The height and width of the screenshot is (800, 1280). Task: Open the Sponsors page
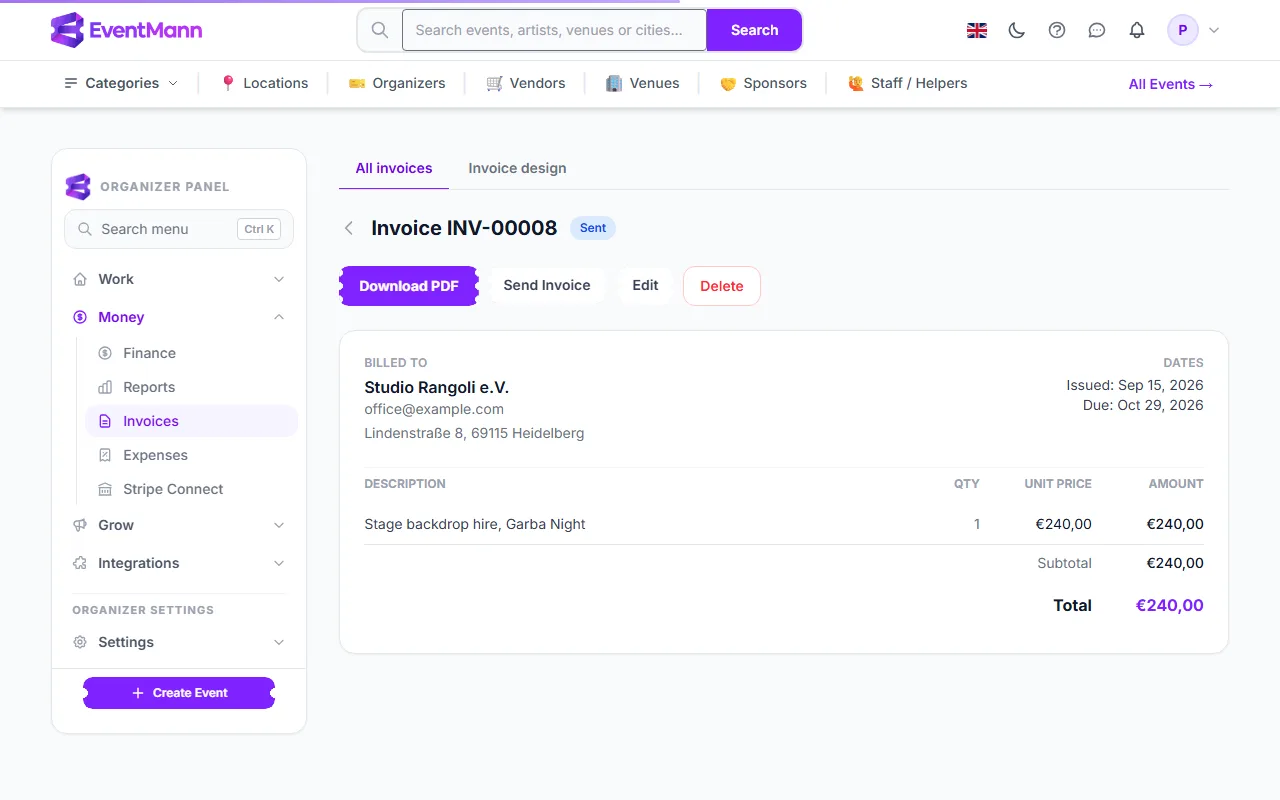[x=763, y=83]
